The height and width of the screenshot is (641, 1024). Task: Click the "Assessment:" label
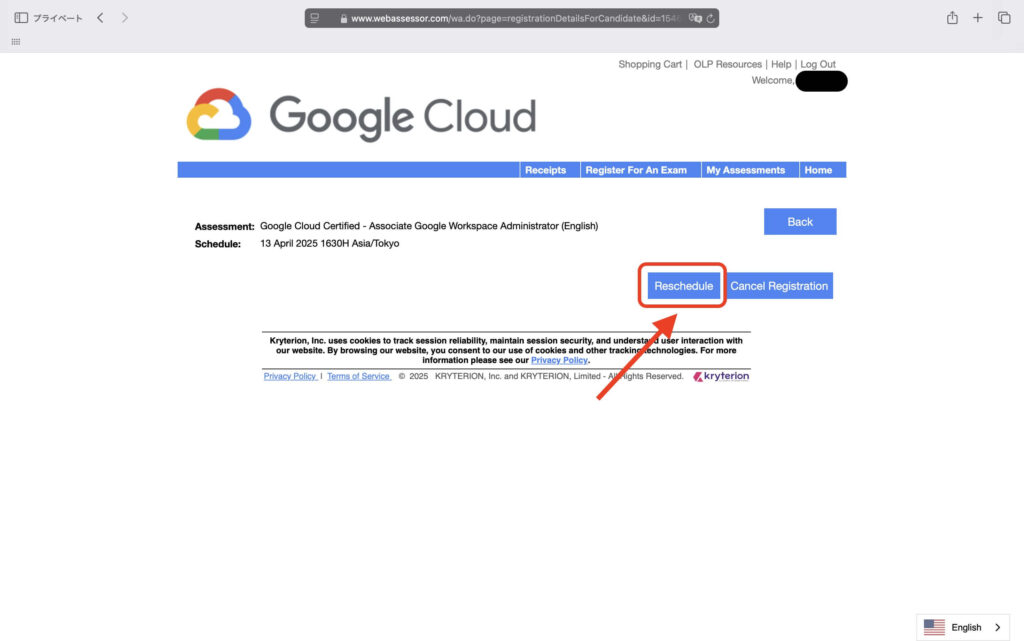point(224,227)
